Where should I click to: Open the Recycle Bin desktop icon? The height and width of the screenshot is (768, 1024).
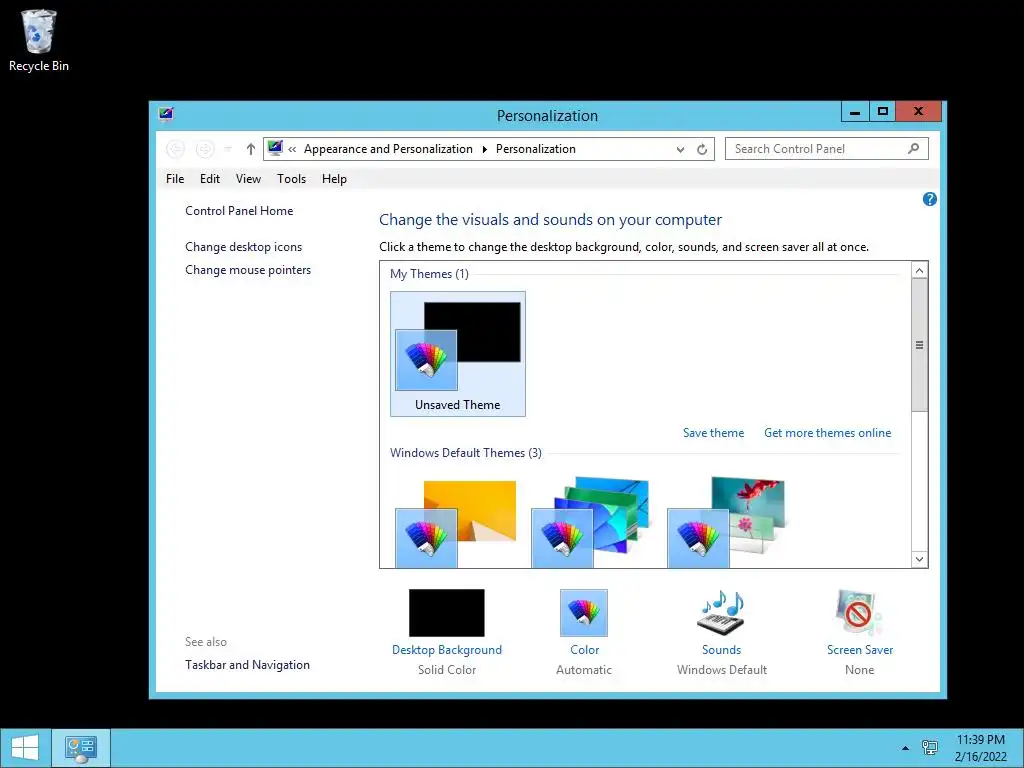pos(39,40)
